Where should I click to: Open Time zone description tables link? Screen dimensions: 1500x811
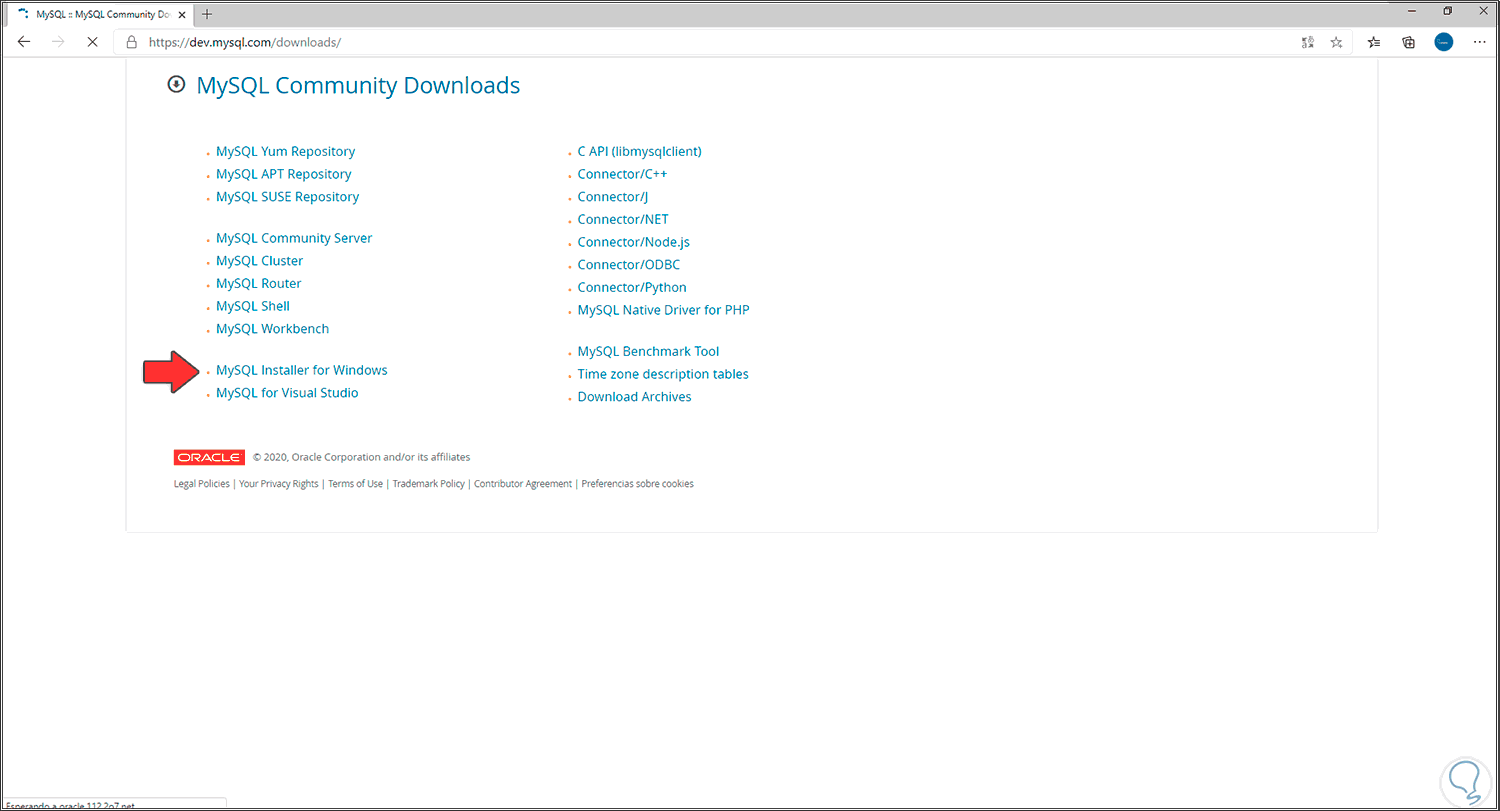(663, 374)
